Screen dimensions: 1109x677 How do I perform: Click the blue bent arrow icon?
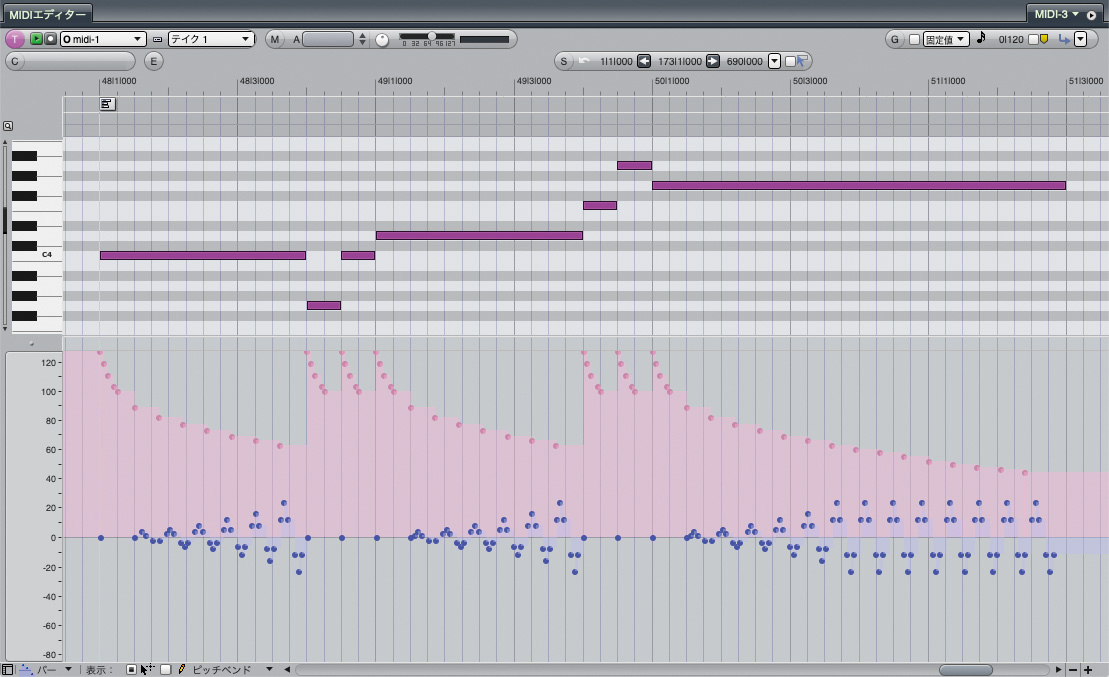point(1064,40)
